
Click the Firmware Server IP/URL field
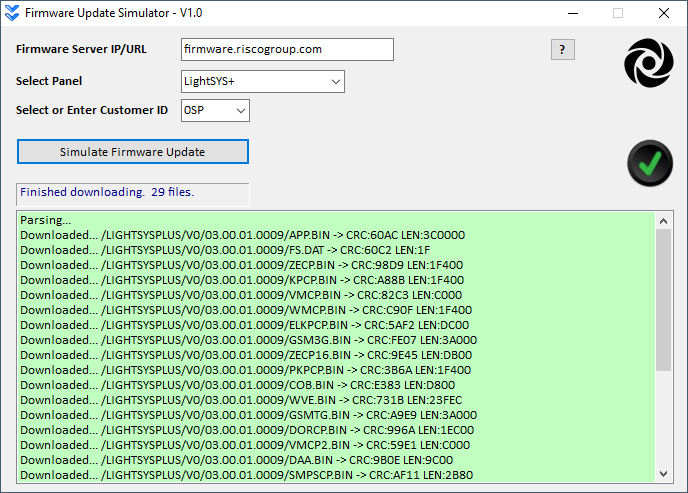287,50
